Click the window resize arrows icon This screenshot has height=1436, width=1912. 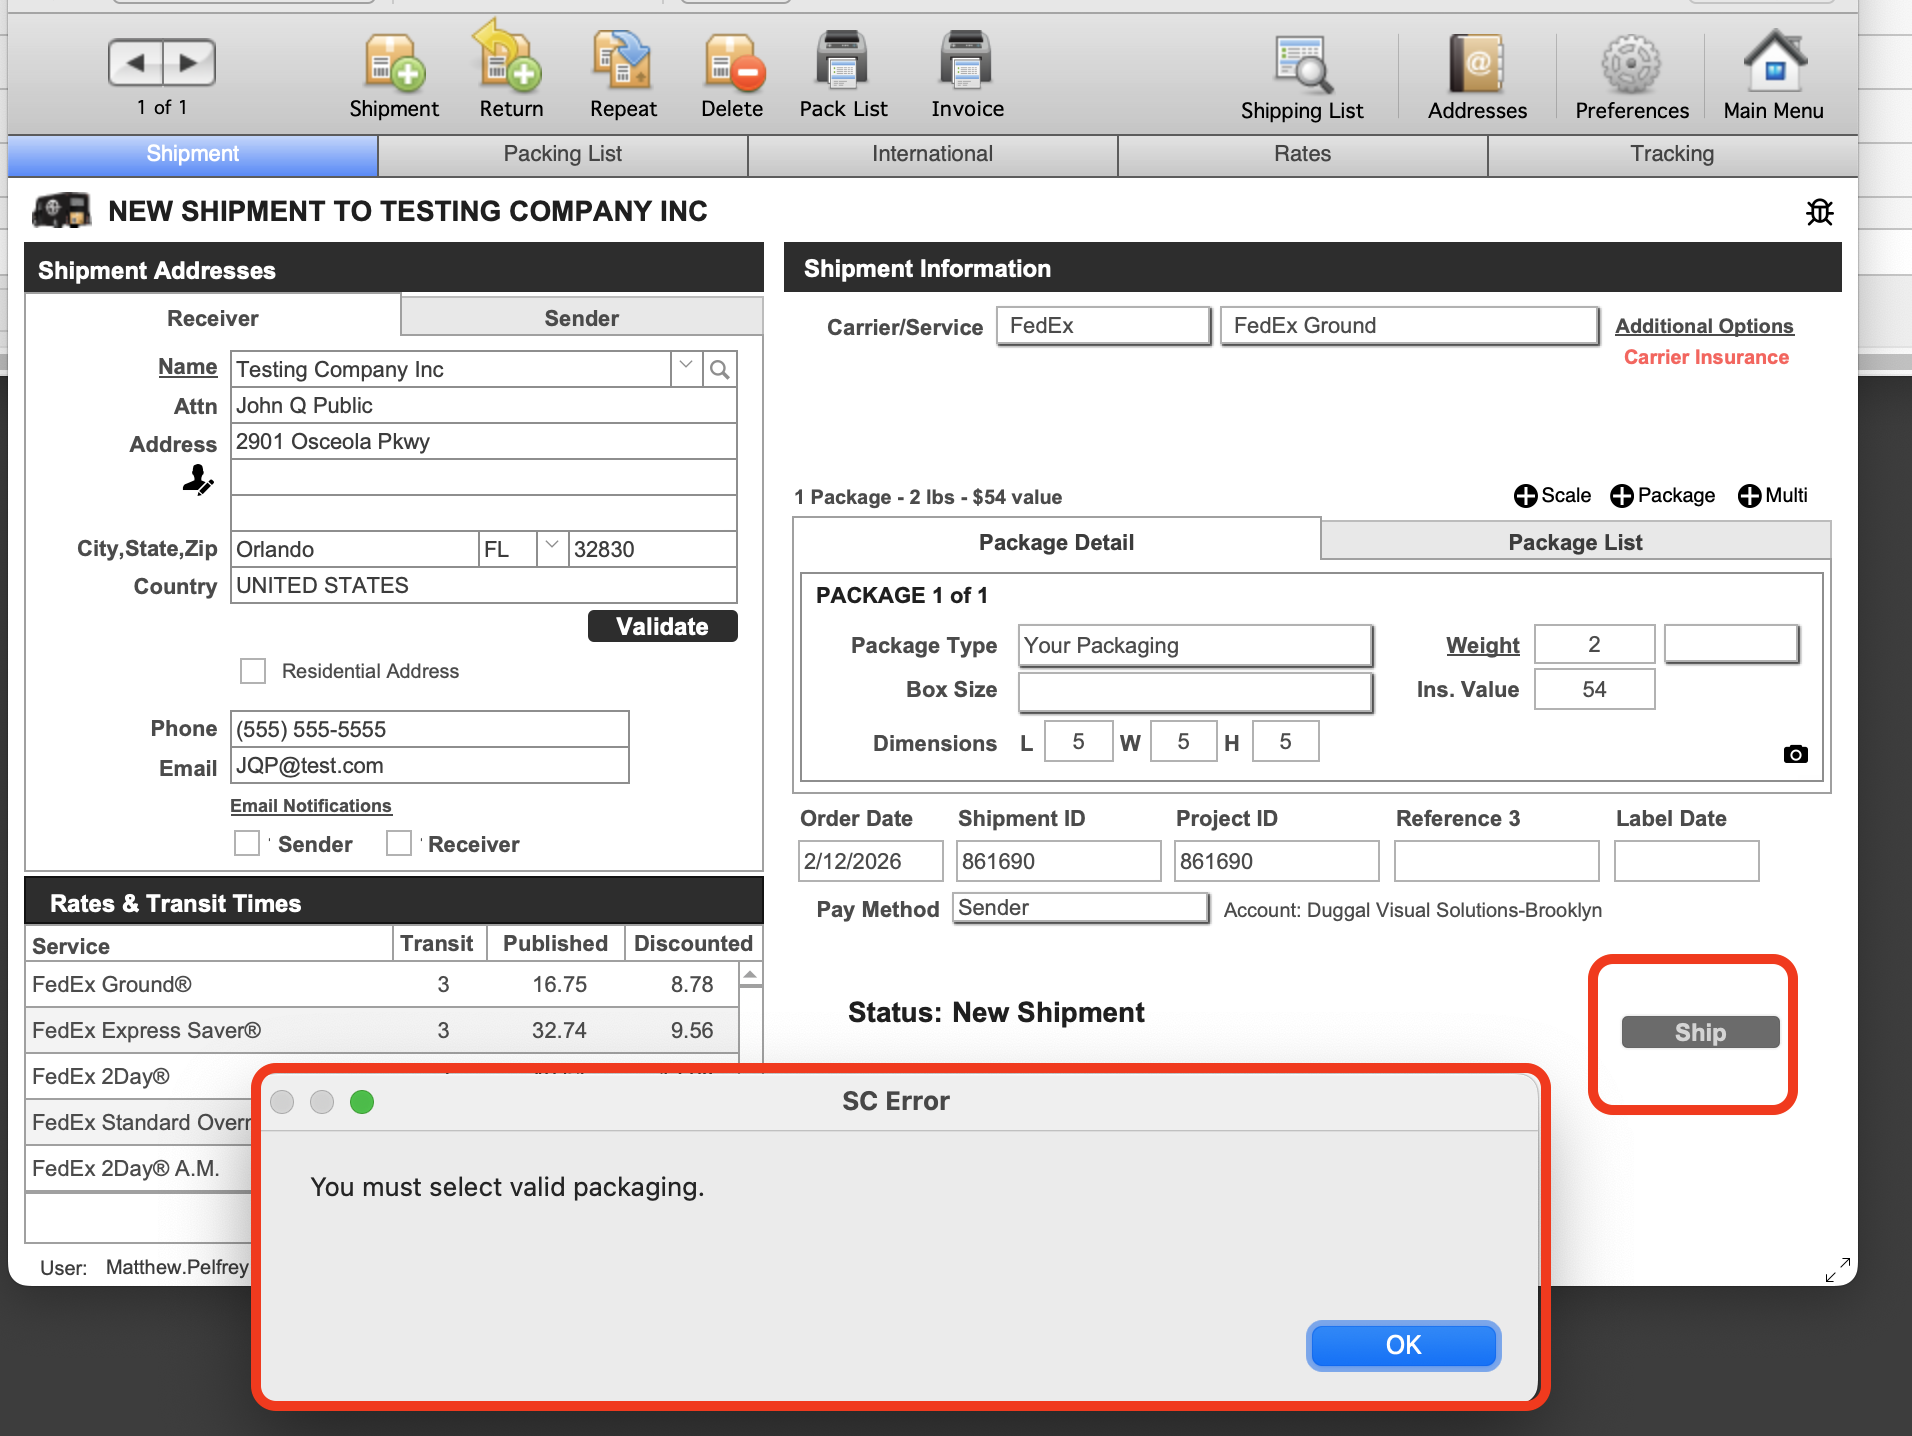(x=1838, y=1270)
